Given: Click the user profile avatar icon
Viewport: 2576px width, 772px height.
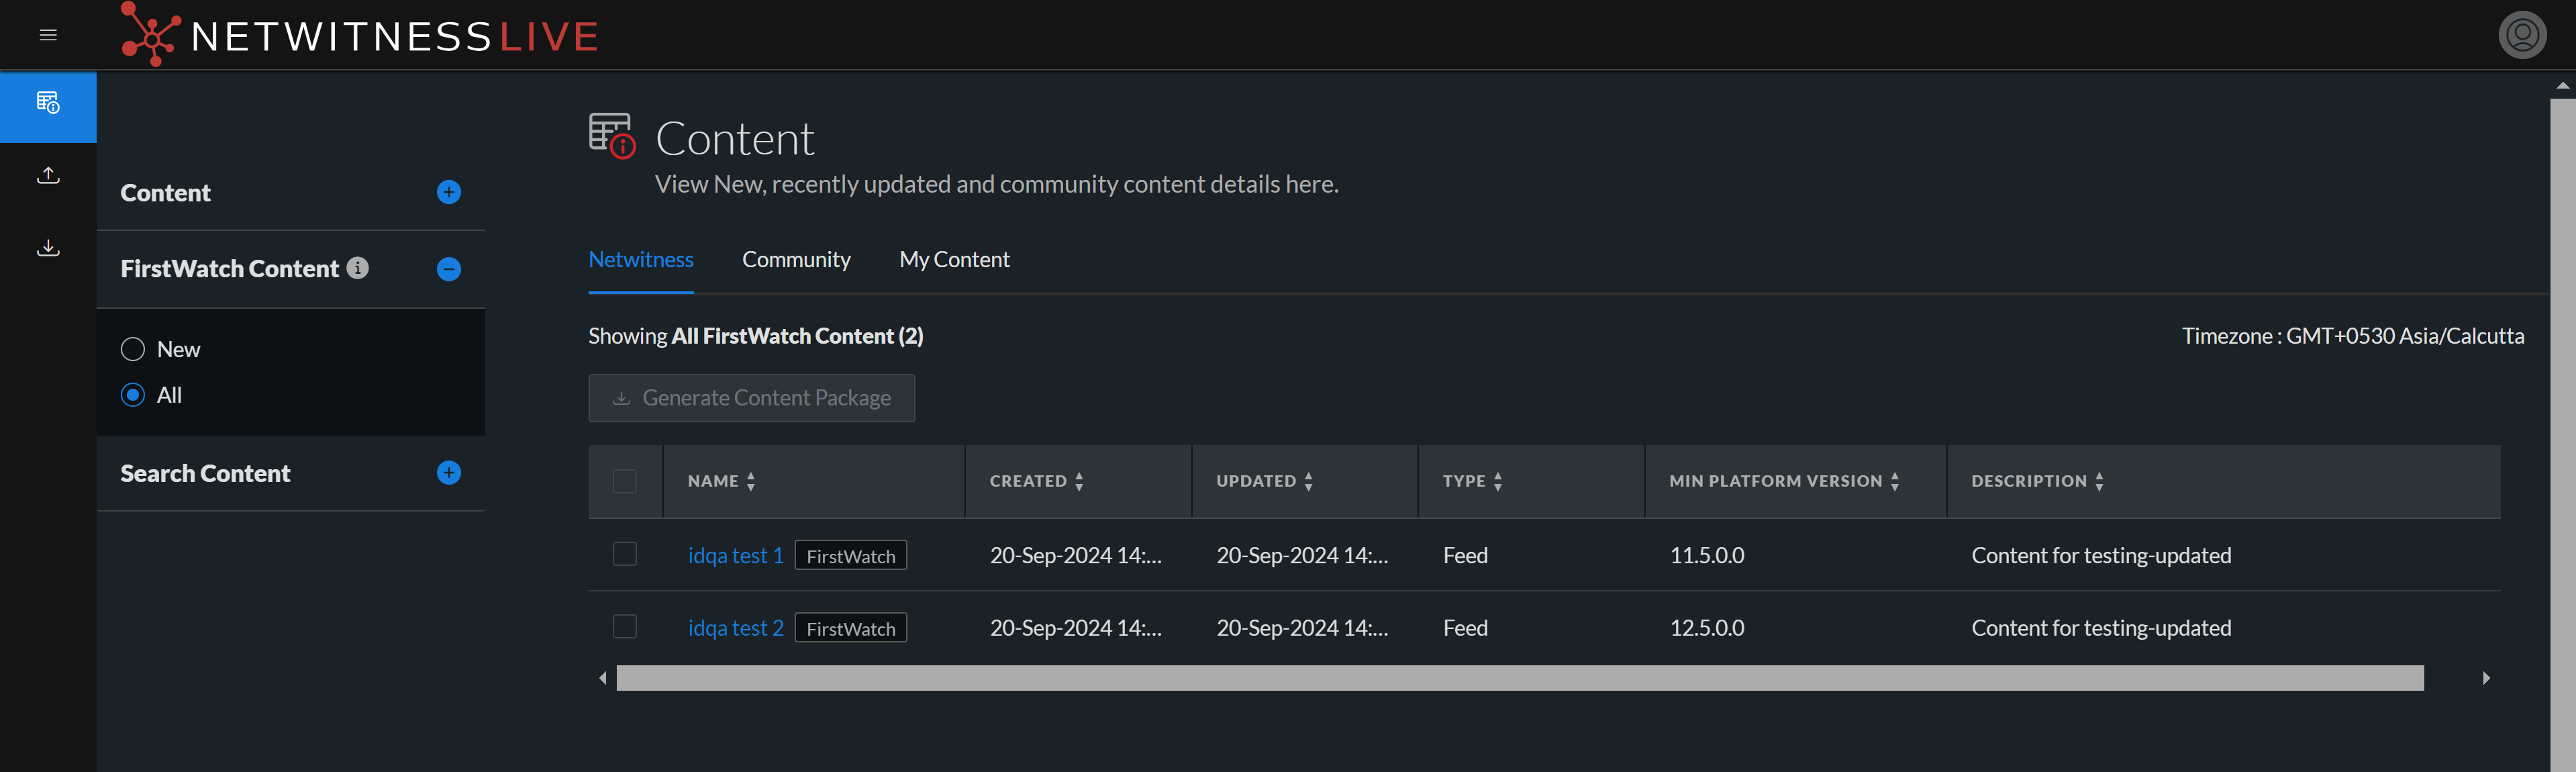Looking at the screenshot, I should pyautogui.click(x=2521, y=35).
